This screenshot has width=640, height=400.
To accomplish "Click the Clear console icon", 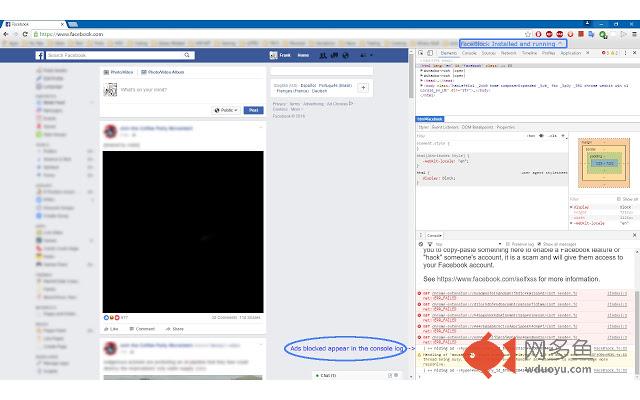I will point(421,244).
